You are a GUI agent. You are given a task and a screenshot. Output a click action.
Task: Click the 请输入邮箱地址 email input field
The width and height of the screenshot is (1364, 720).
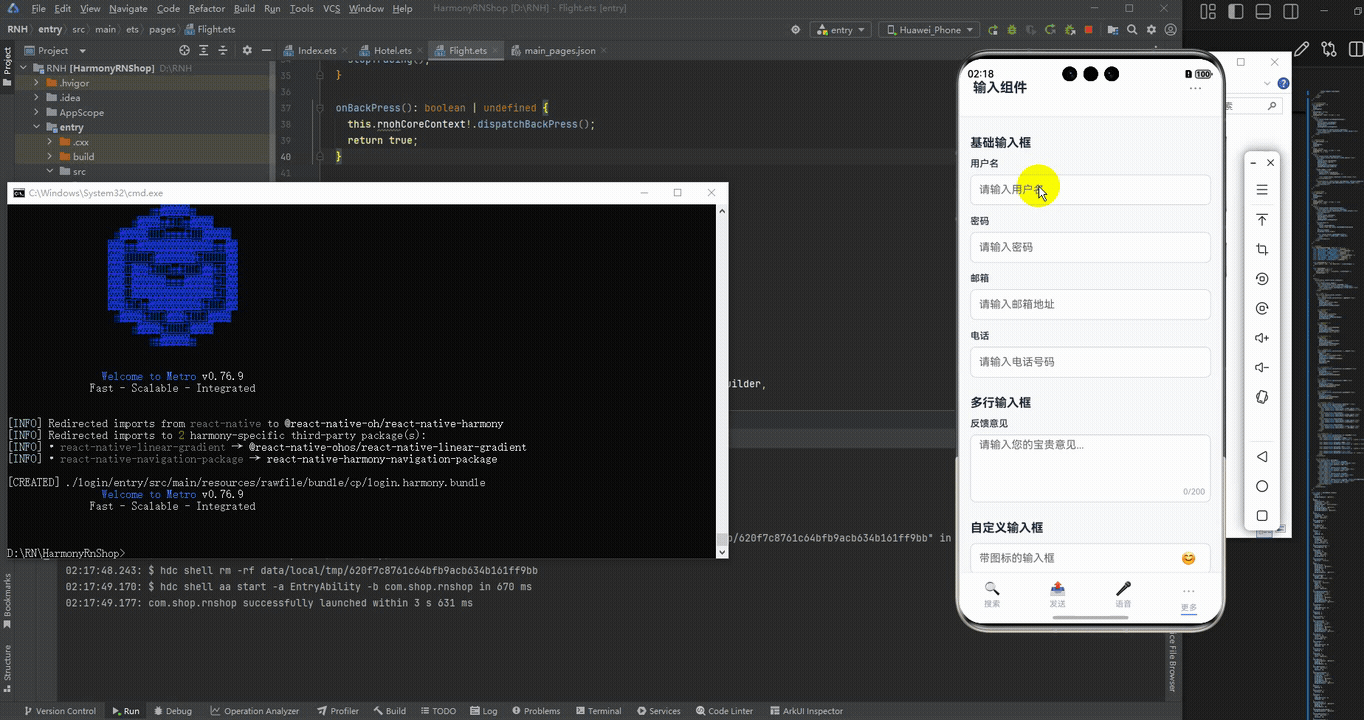click(1090, 304)
